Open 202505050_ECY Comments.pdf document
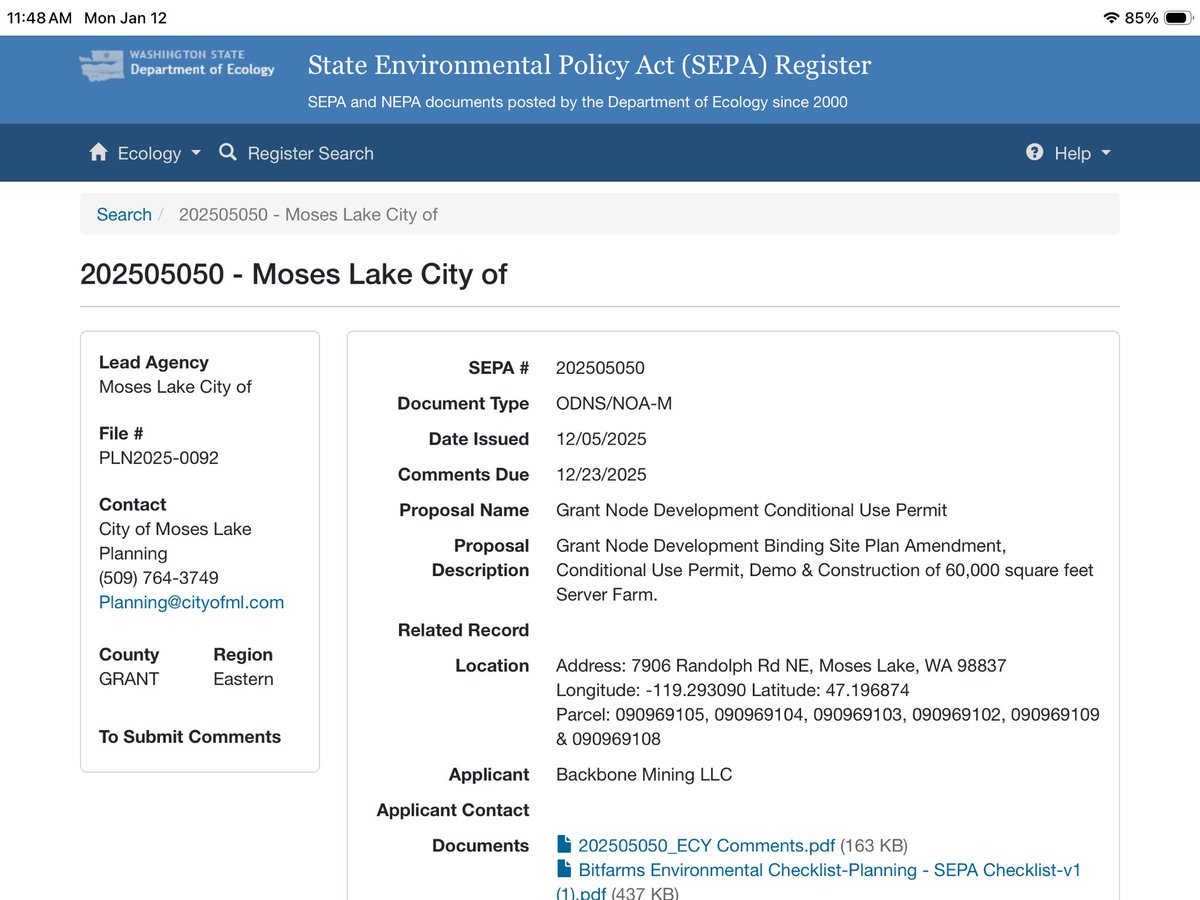 pyautogui.click(x=706, y=845)
